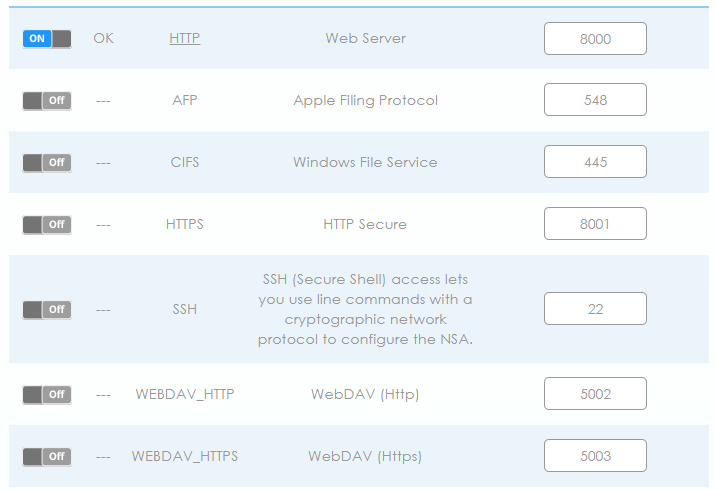
Task: Enable the HTTPS service toggle
Action: pos(47,225)
